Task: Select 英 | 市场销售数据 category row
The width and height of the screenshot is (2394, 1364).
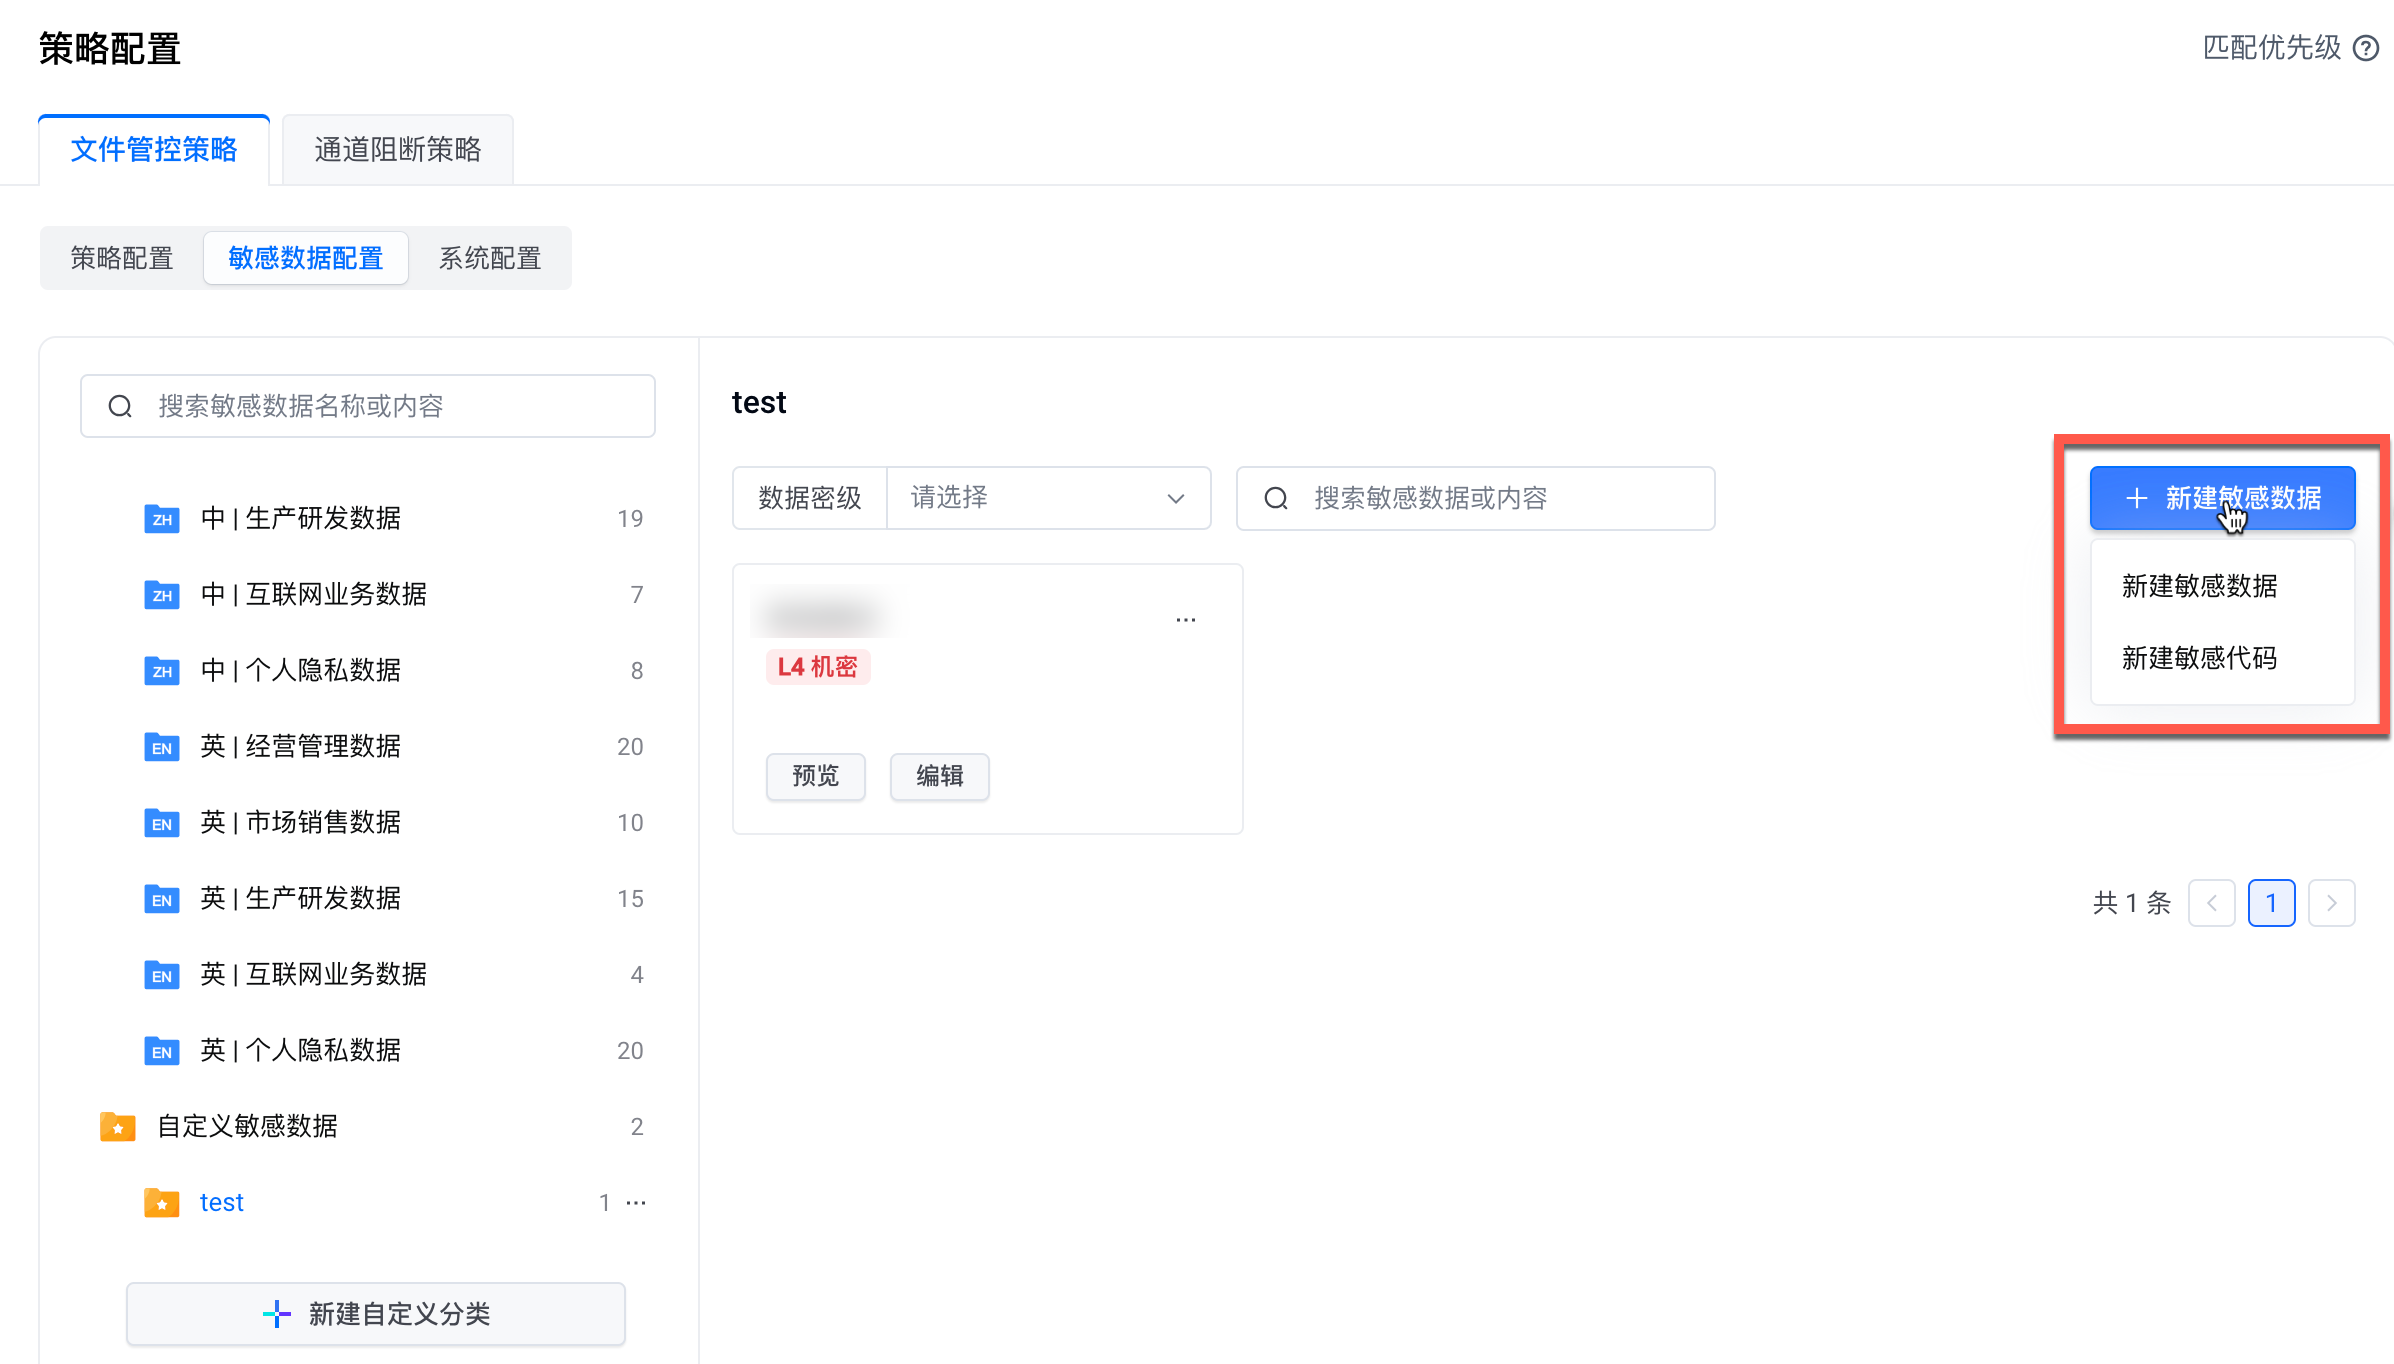Action: (x=368, y=822)
